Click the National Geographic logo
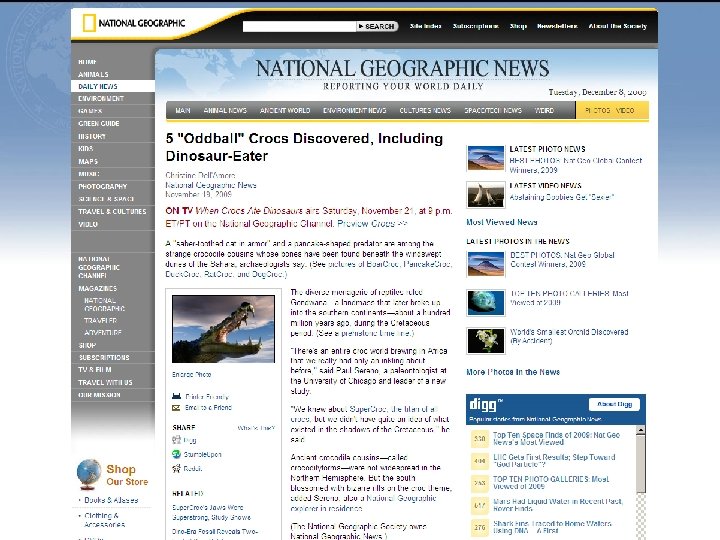The image size is (720, 540). click(x=134, y=23)
